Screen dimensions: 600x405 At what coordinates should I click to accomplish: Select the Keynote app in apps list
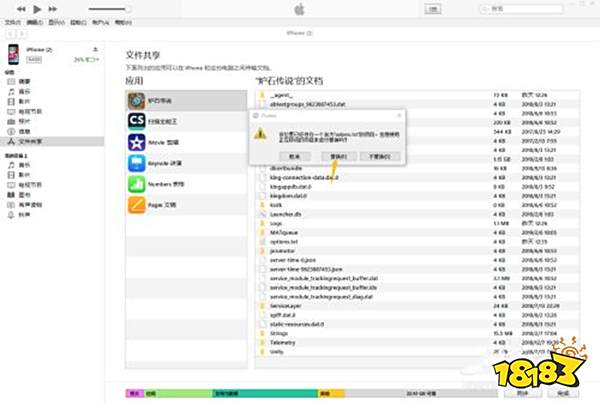tap(186, 163)
